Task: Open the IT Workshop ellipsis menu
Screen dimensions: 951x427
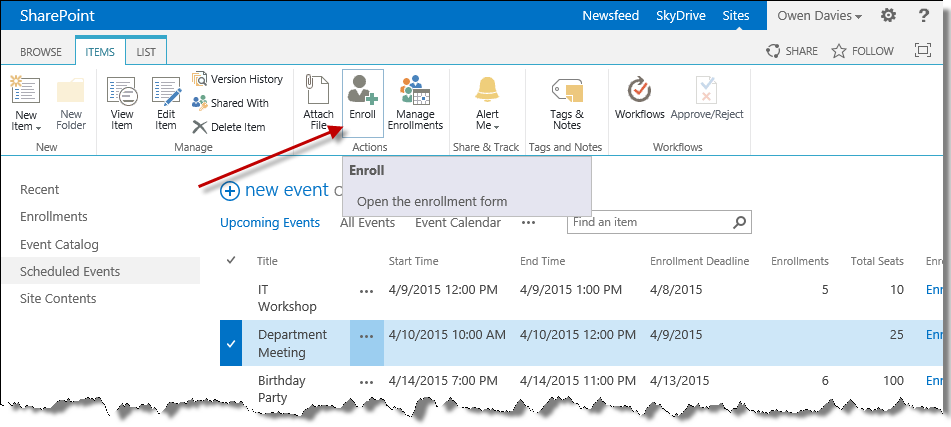Action: (x=366, y=291)
